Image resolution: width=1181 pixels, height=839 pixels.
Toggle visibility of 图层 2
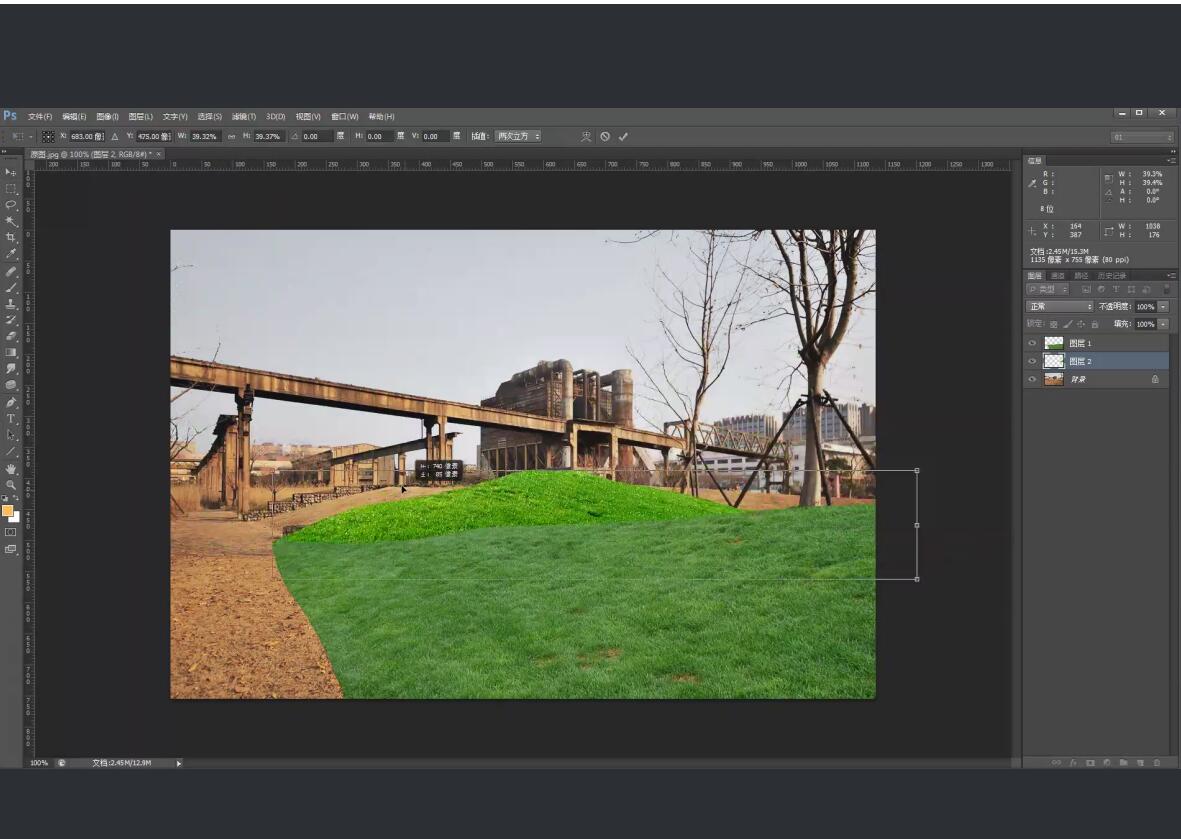1032,361
